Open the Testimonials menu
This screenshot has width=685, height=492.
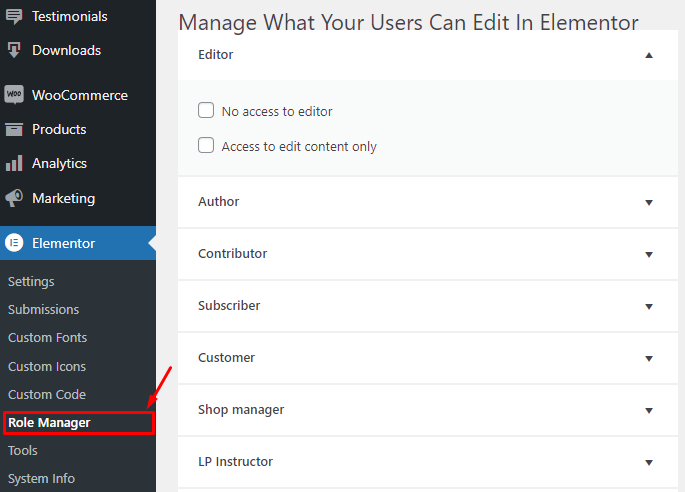(x=70, y=16)
